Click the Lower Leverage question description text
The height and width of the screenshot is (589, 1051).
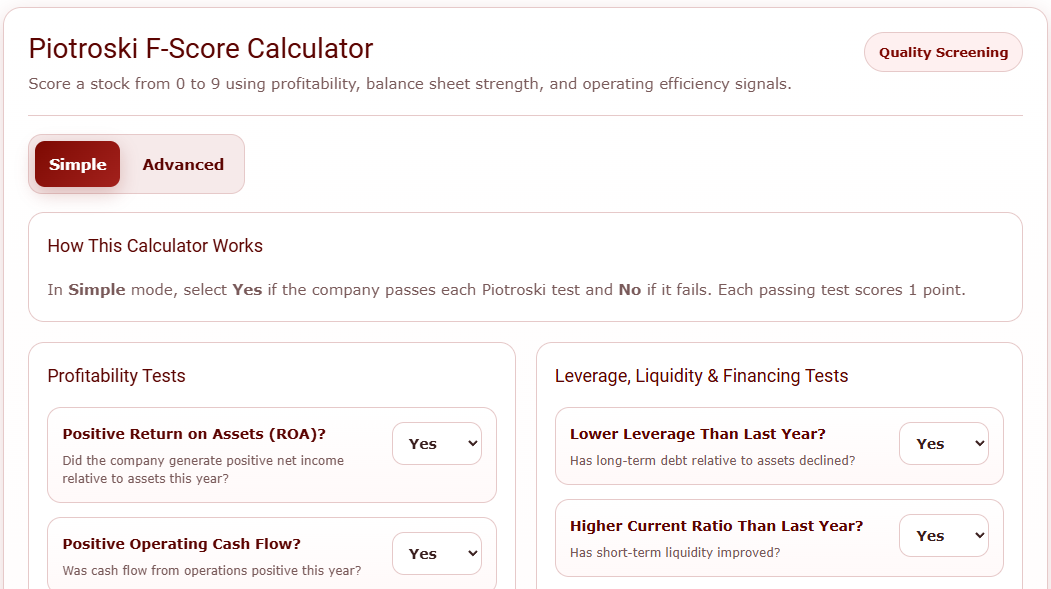[712, 460]
